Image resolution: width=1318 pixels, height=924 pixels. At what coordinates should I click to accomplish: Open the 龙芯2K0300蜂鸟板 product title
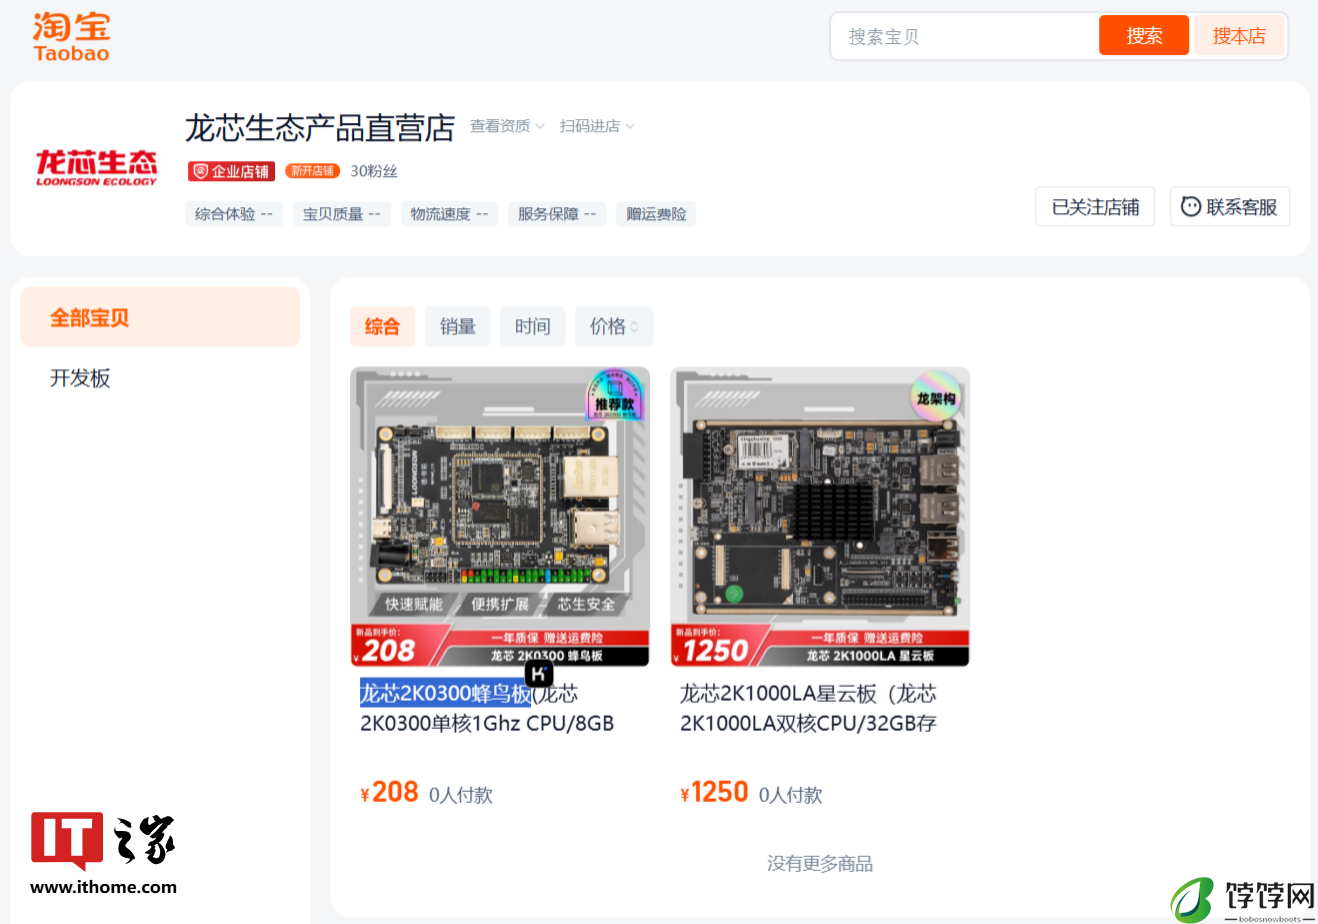[x=487, y=708]
